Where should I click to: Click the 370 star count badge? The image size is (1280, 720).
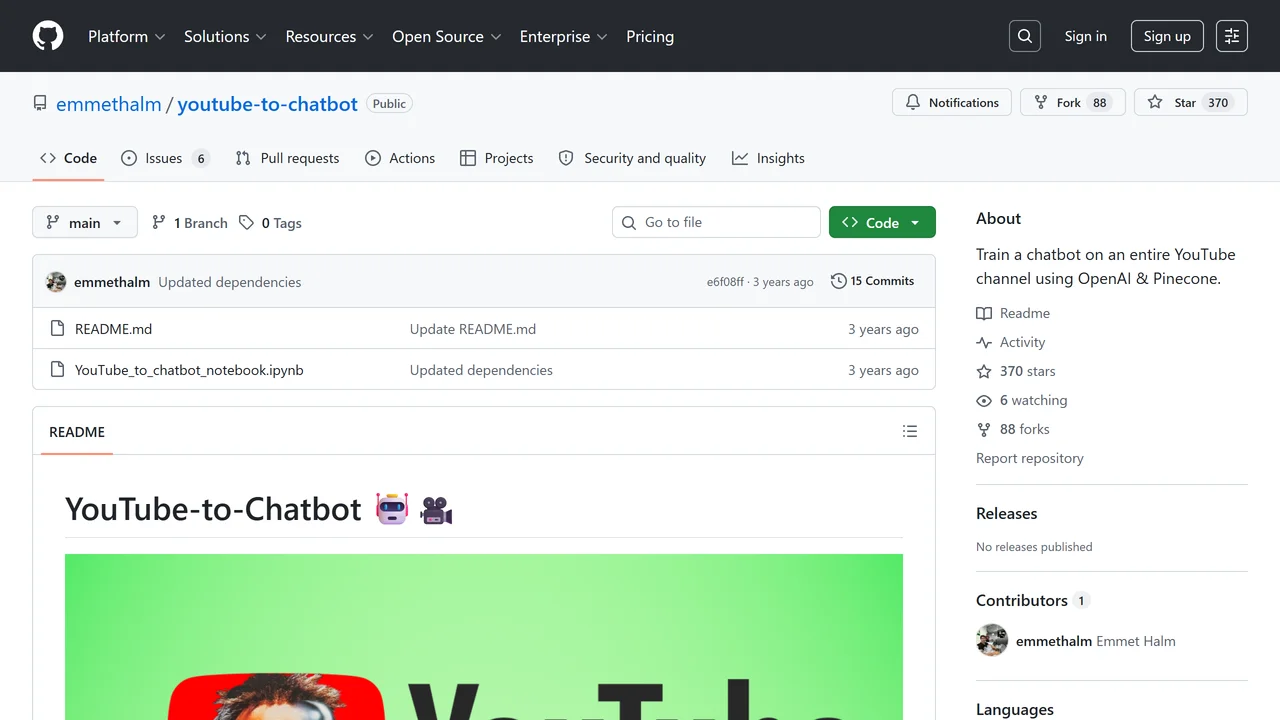pyautogui.click(x=1218, y=103)
